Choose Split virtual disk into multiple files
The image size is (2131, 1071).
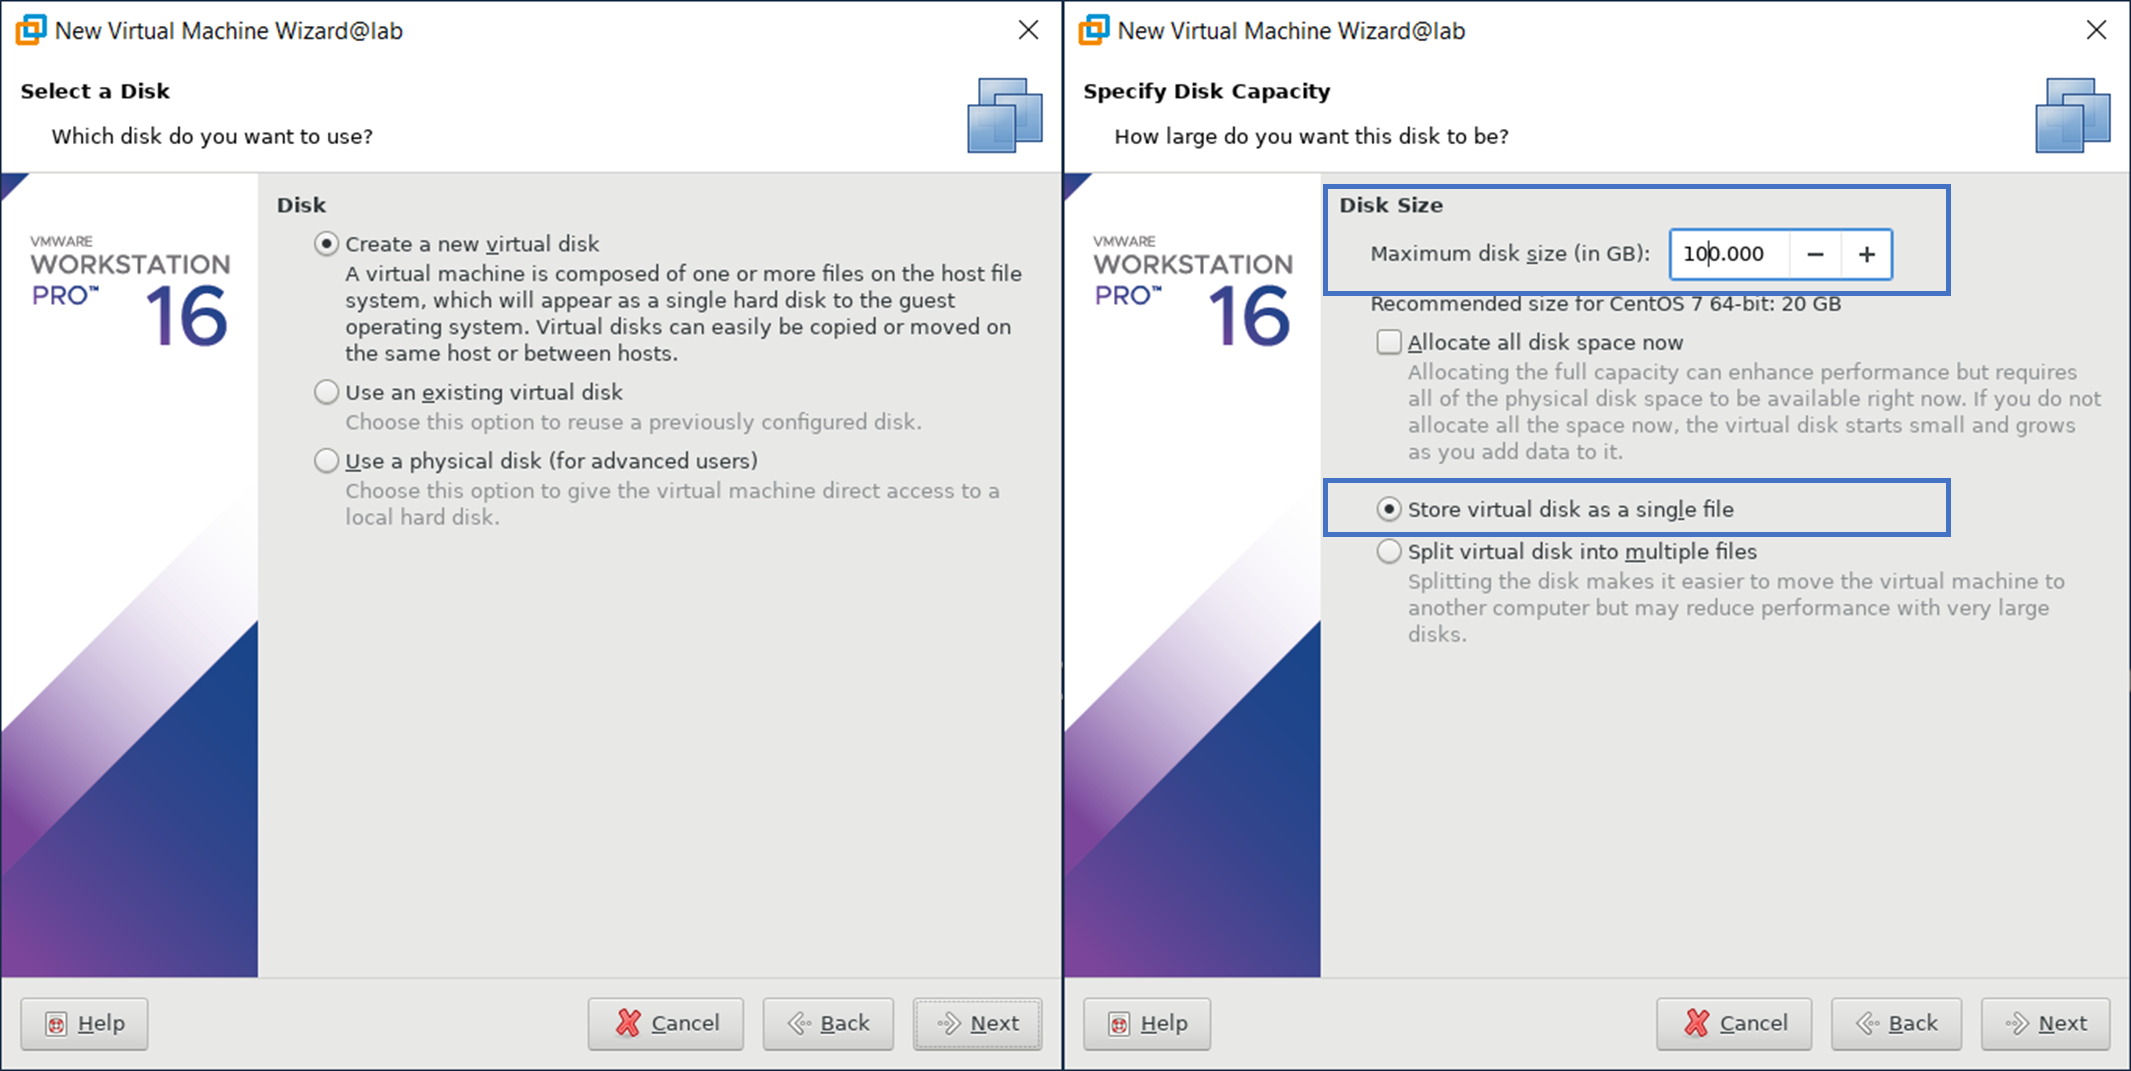click(1389, 552)
